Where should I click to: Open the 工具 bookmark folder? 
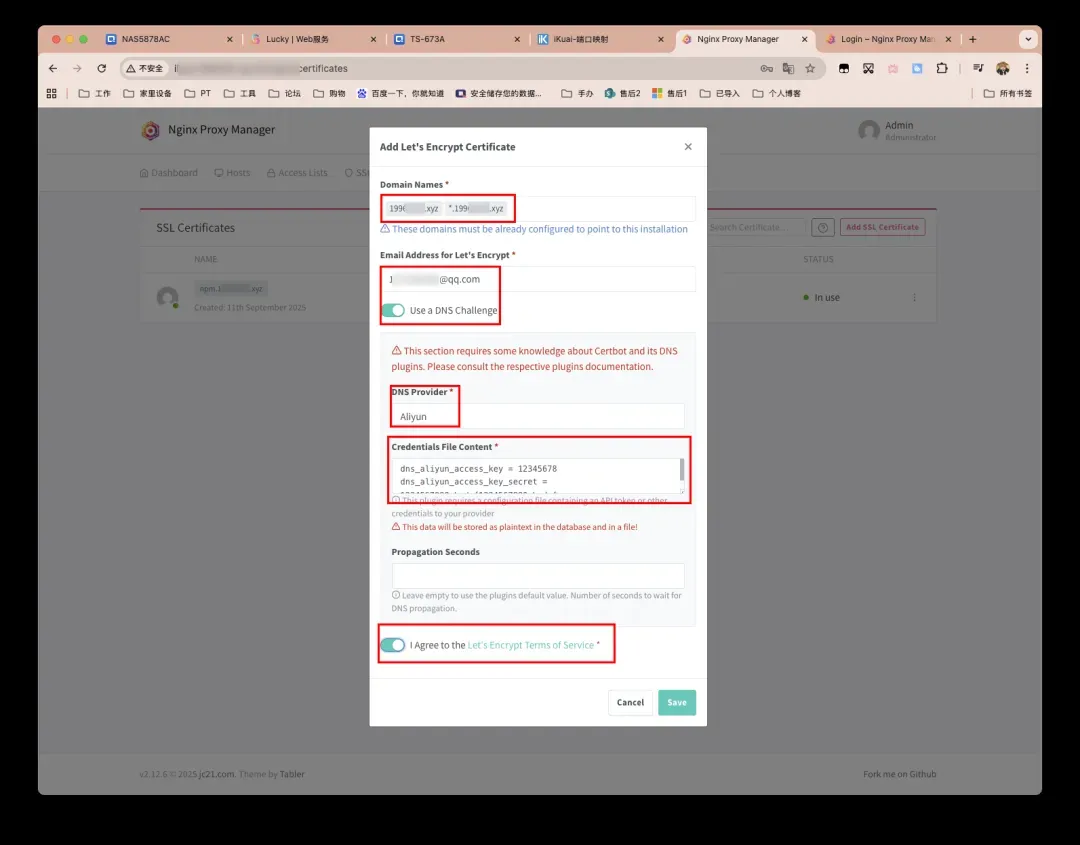pyautogui.click(x=240, y=94)
